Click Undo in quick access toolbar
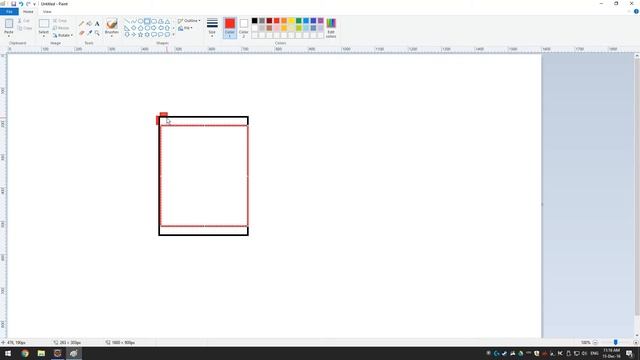 [x=21, y=4]
